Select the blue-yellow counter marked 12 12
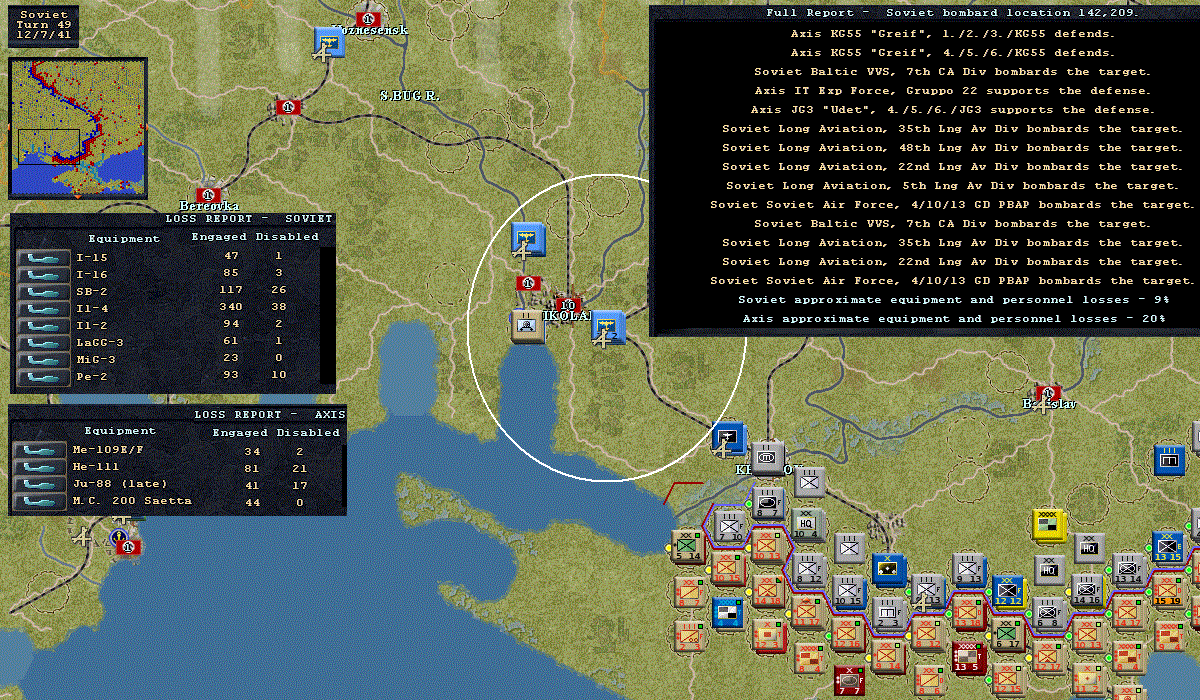This screenshot has height=700, width=1200. point(1008,591)
